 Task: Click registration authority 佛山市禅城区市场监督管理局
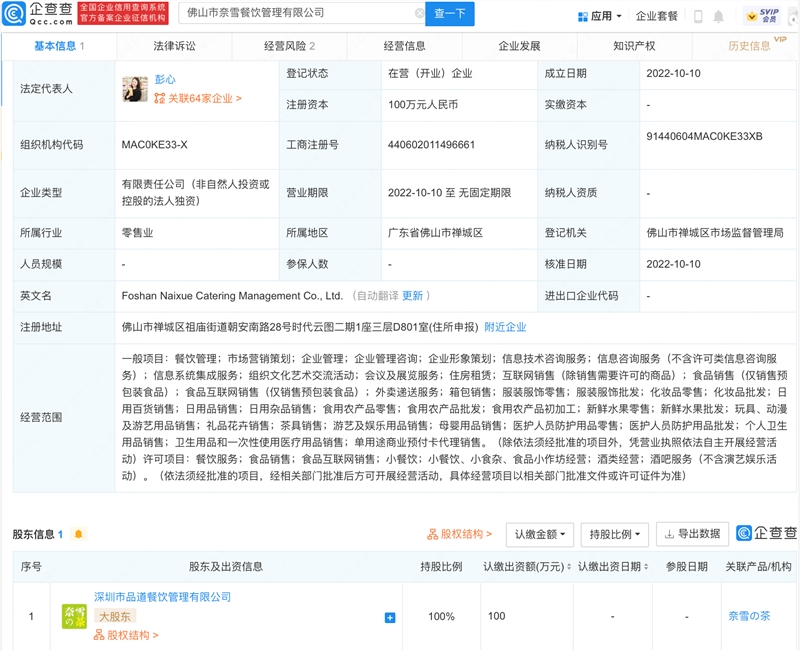pyautogui.click(x=715, y=233)
